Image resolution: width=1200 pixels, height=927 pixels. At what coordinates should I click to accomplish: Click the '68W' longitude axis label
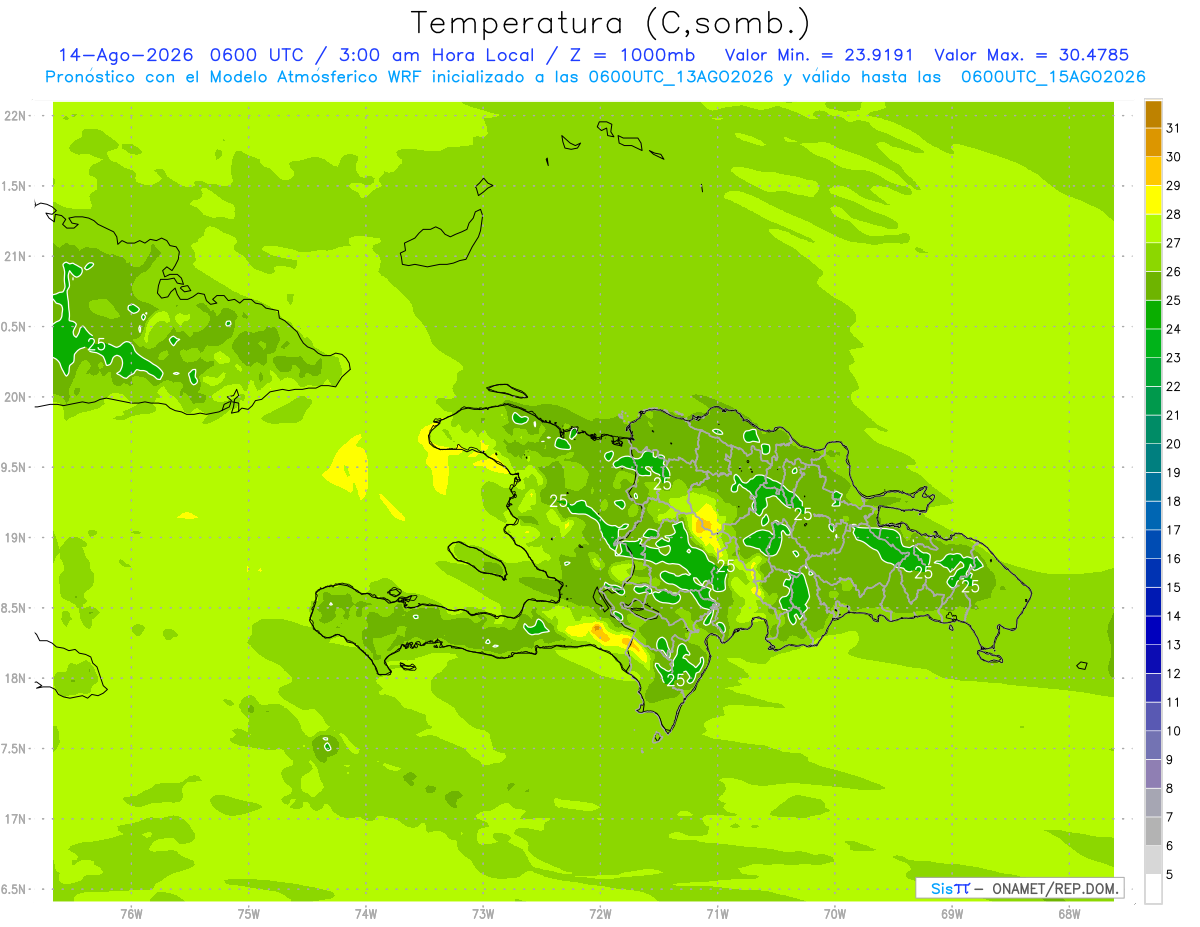[x=1069, y=914]
